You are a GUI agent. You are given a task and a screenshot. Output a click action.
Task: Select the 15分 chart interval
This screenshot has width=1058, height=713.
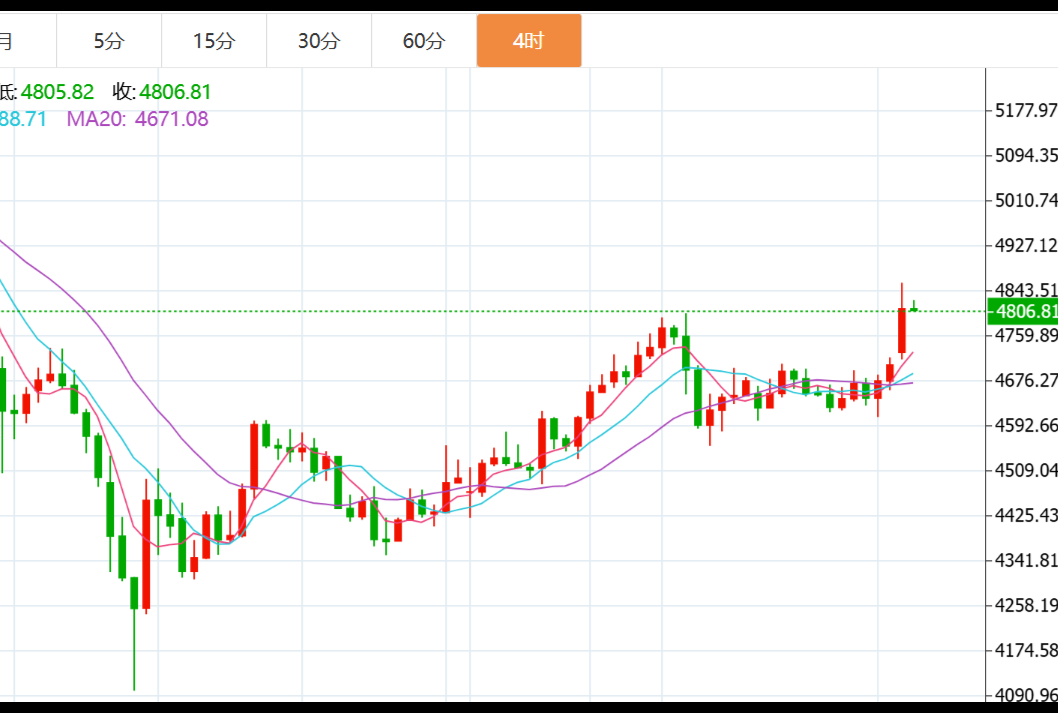pyautogui.click(x=214, y=41)
